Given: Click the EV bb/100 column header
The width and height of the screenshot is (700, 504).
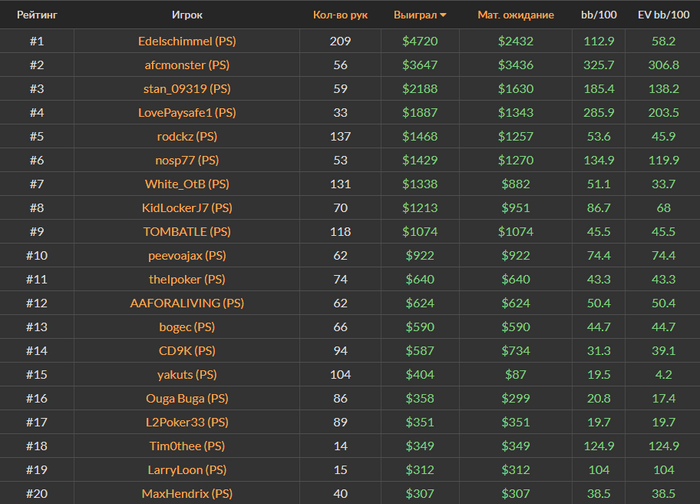Looking at the screenshot, I should tap(662, 16).
